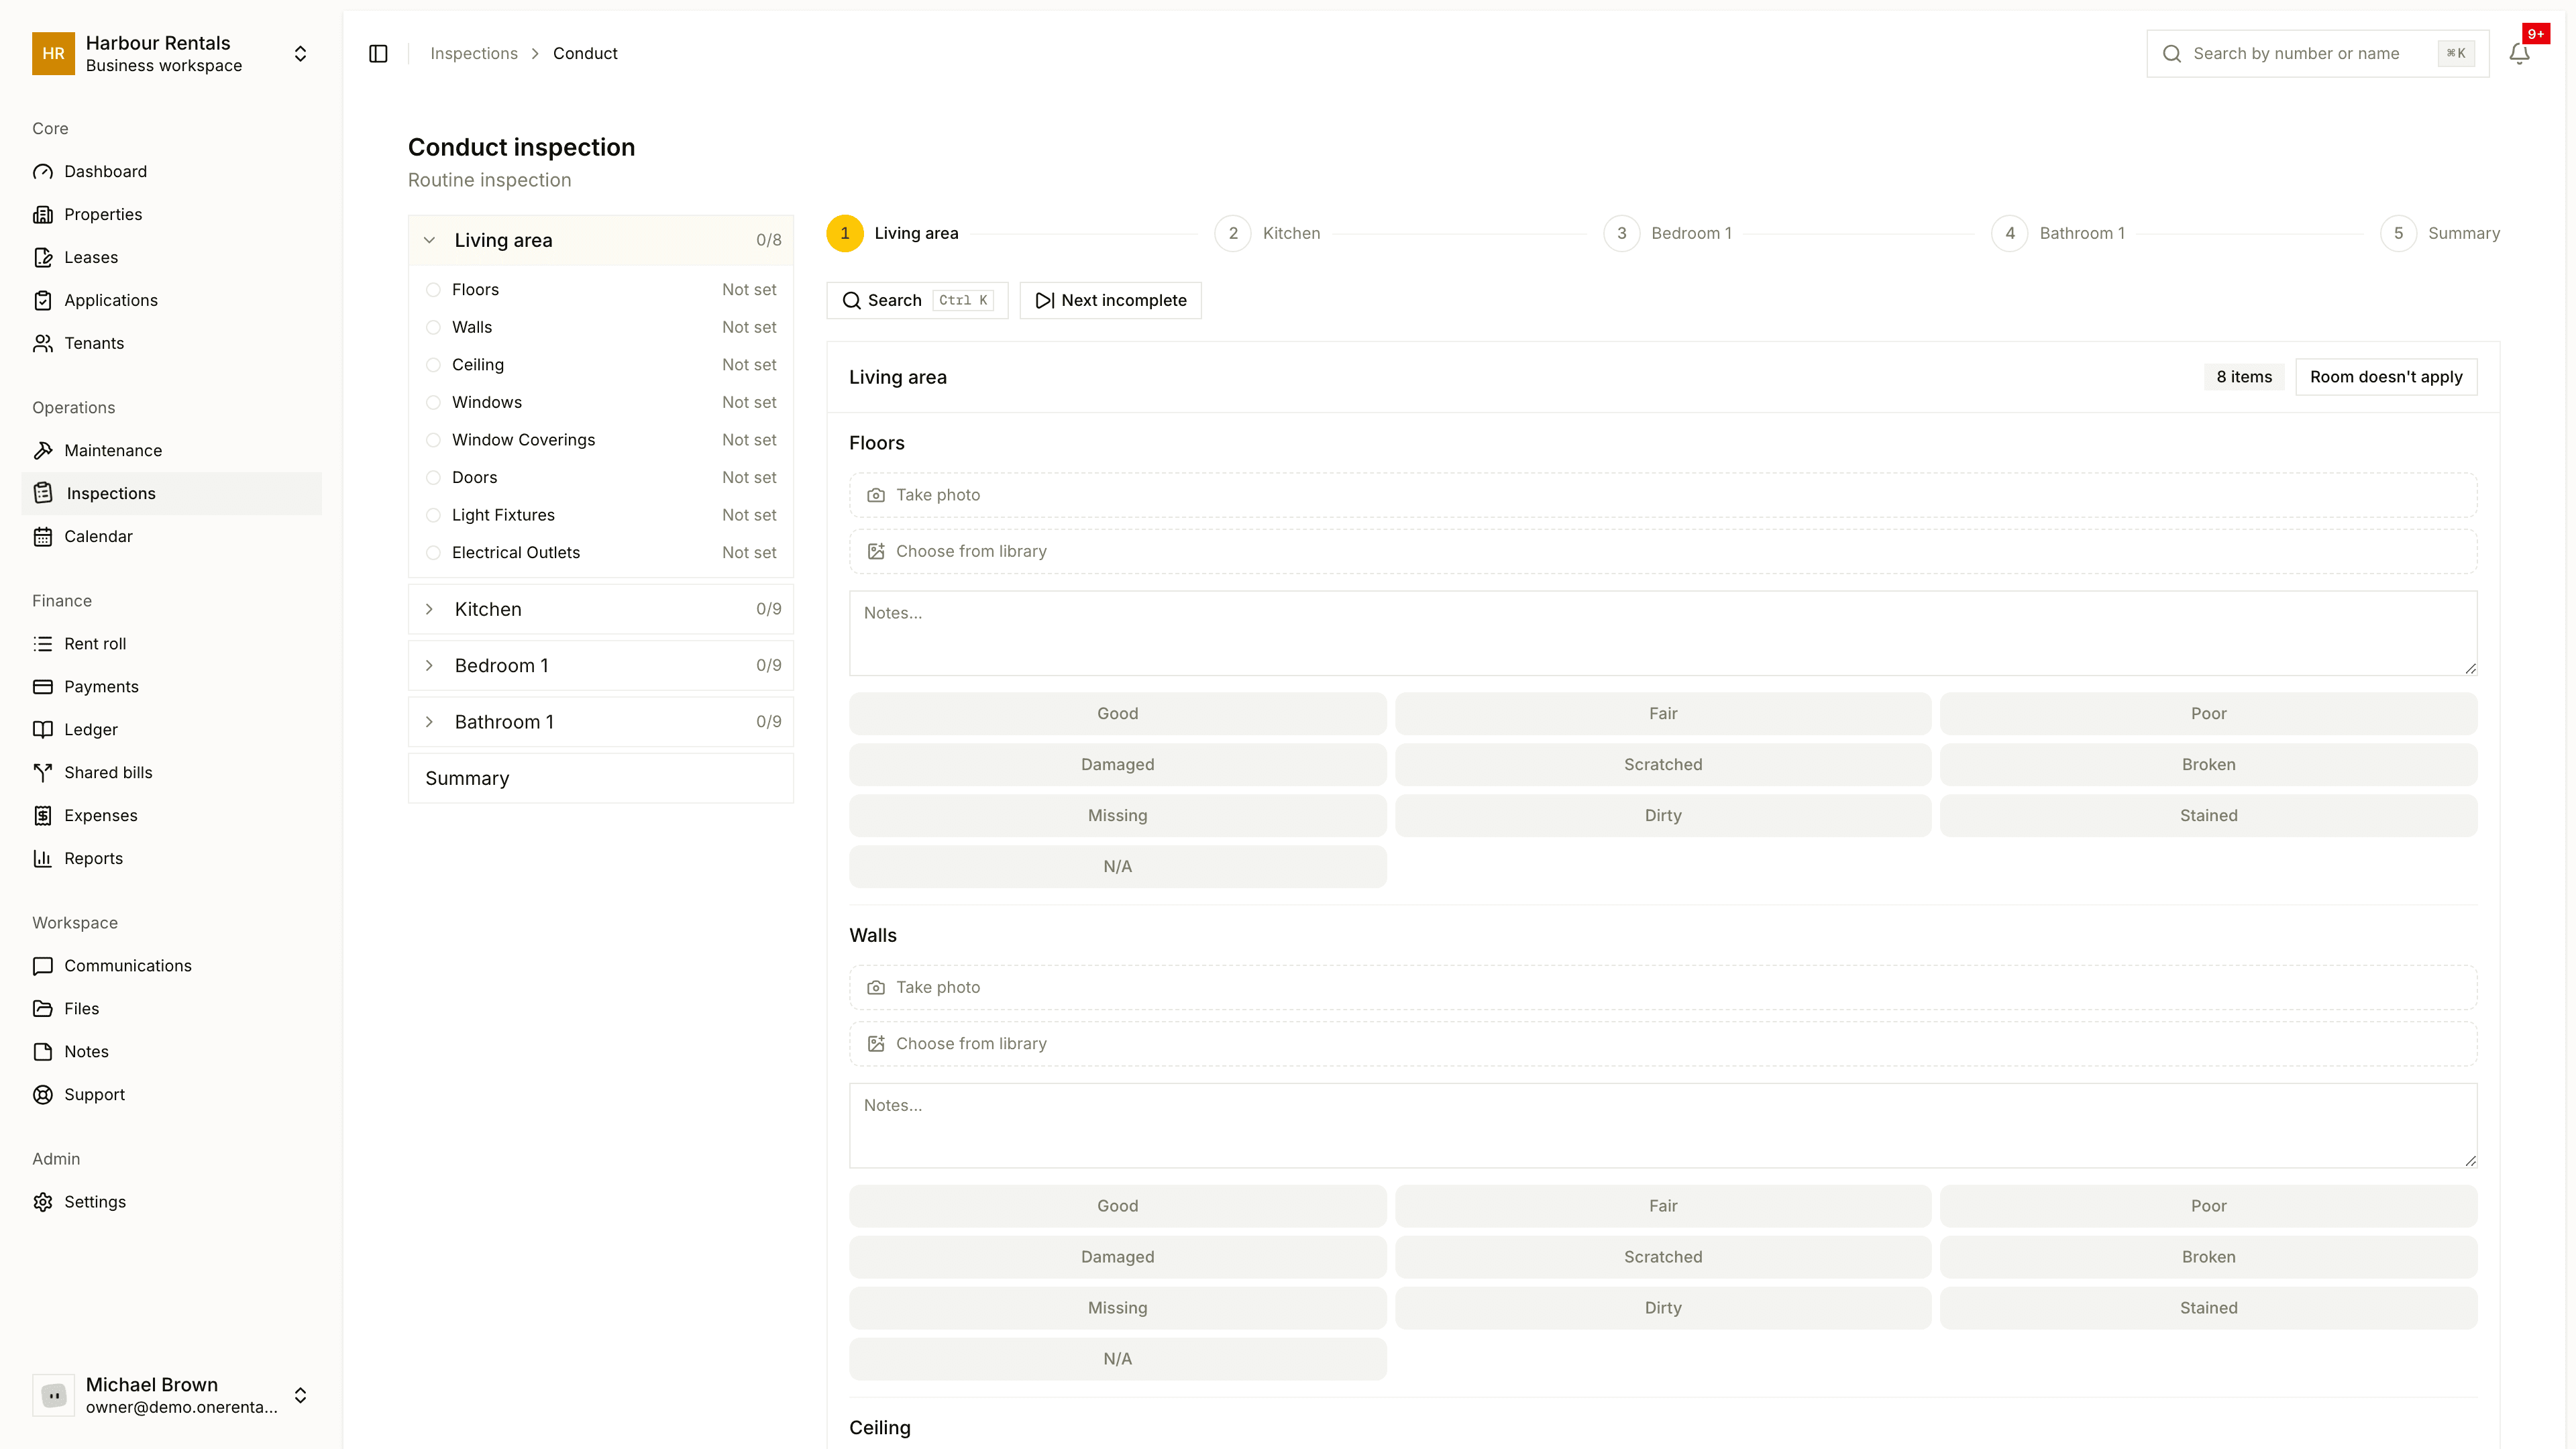Toggle the sidebar panel icon
The width and height of the screenshot is (2576, 1449).
378,54
